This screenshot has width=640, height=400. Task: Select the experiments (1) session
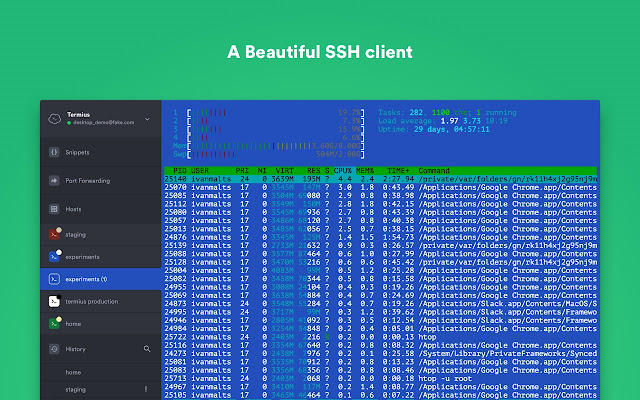pyautogui.click(x=100, y=279)
